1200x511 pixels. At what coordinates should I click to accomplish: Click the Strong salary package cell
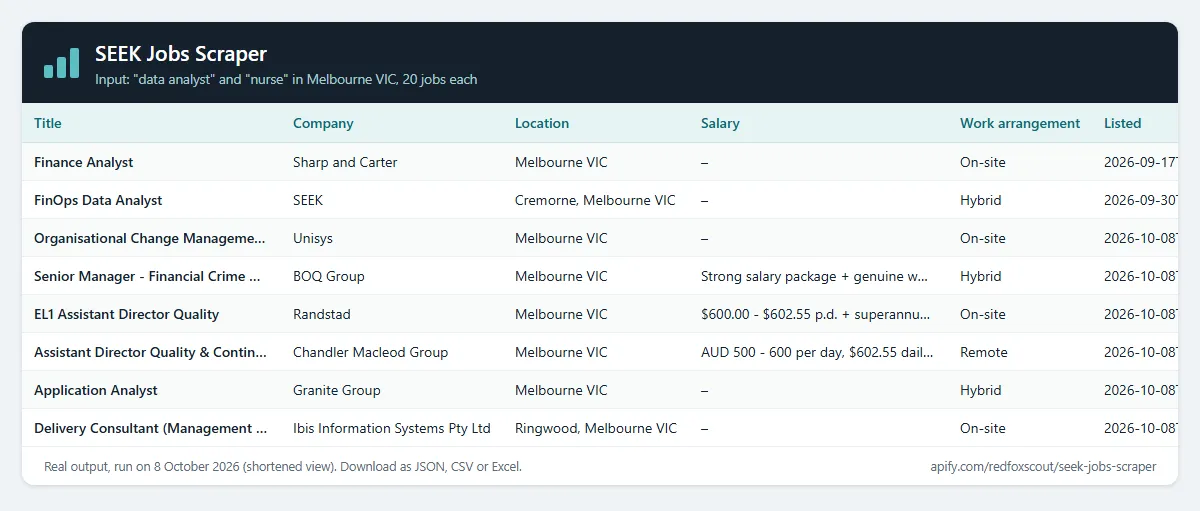[816, 276]
